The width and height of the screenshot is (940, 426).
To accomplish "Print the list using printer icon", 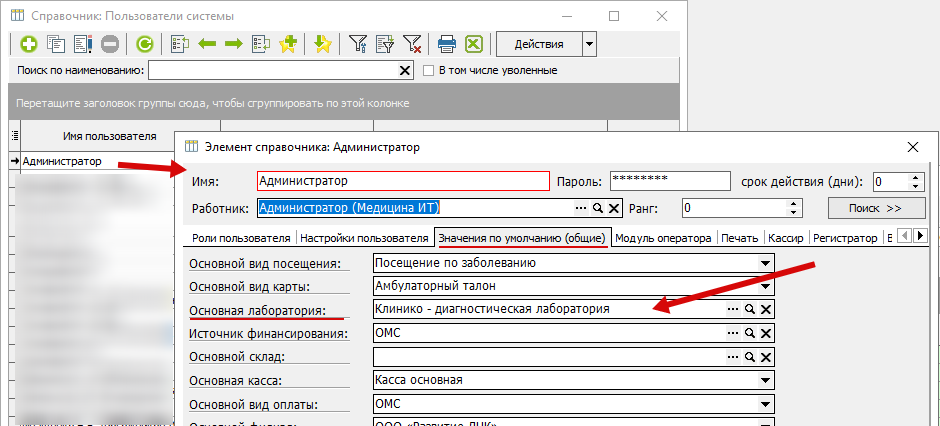I will tap(447, 44).
